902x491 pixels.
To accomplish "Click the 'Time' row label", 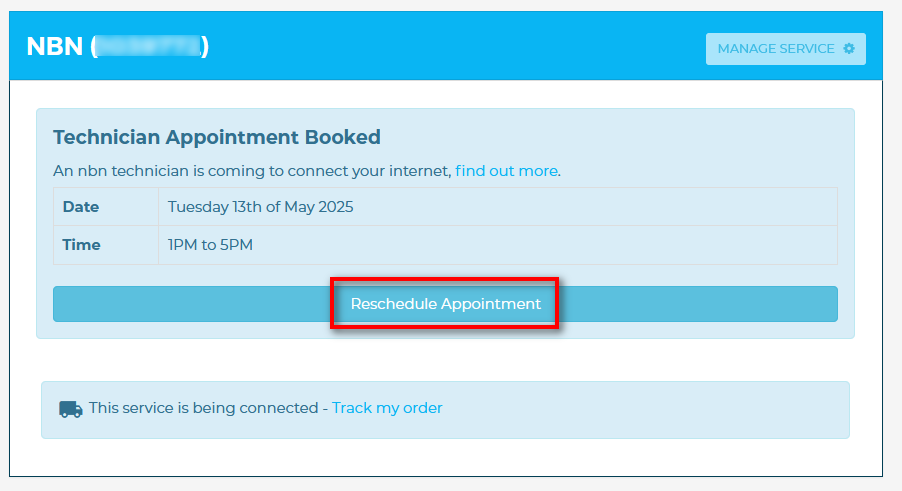I will click(81, 245).
